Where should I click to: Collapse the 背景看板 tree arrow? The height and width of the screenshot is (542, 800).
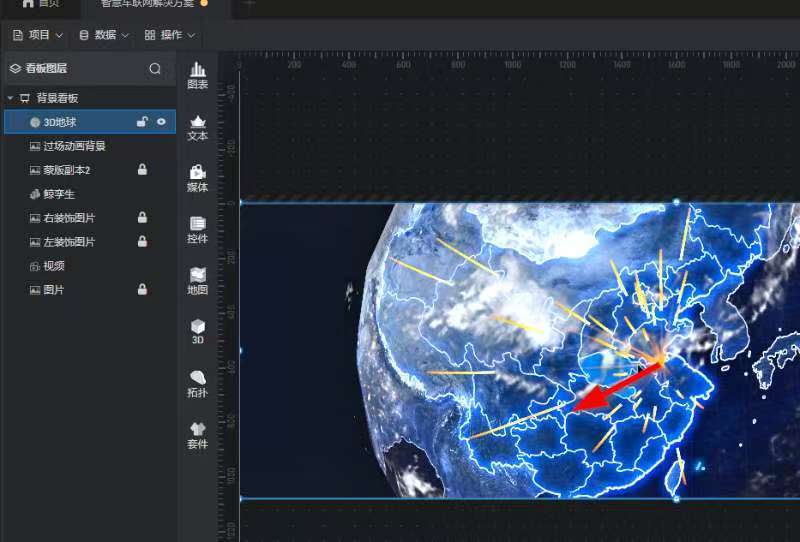10,97
